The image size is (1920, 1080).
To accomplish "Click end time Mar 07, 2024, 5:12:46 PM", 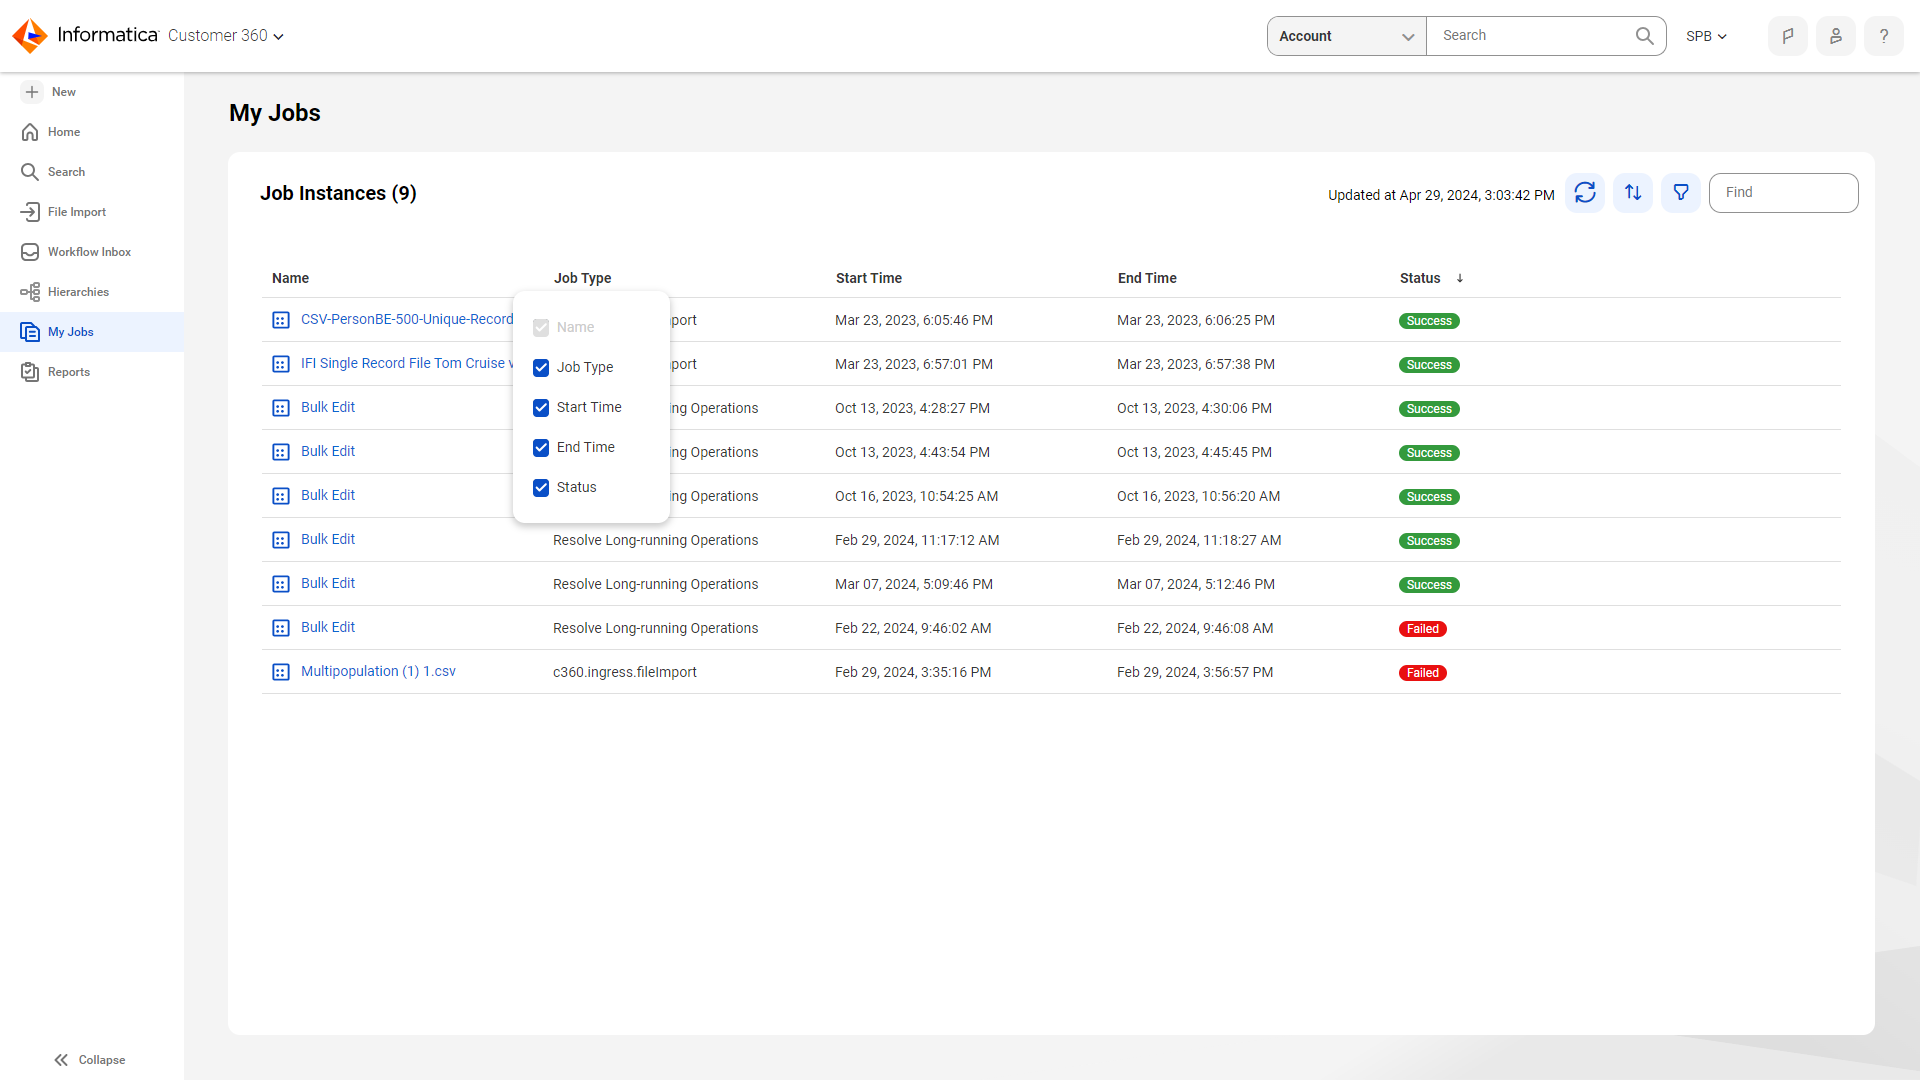I will click(1196, 584).
